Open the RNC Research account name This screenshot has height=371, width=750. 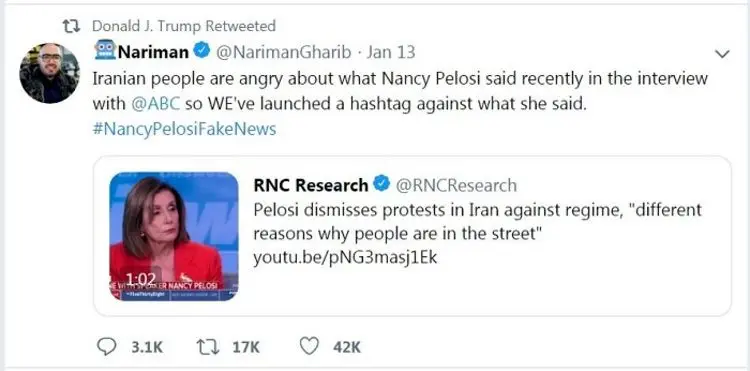[311, 185]
